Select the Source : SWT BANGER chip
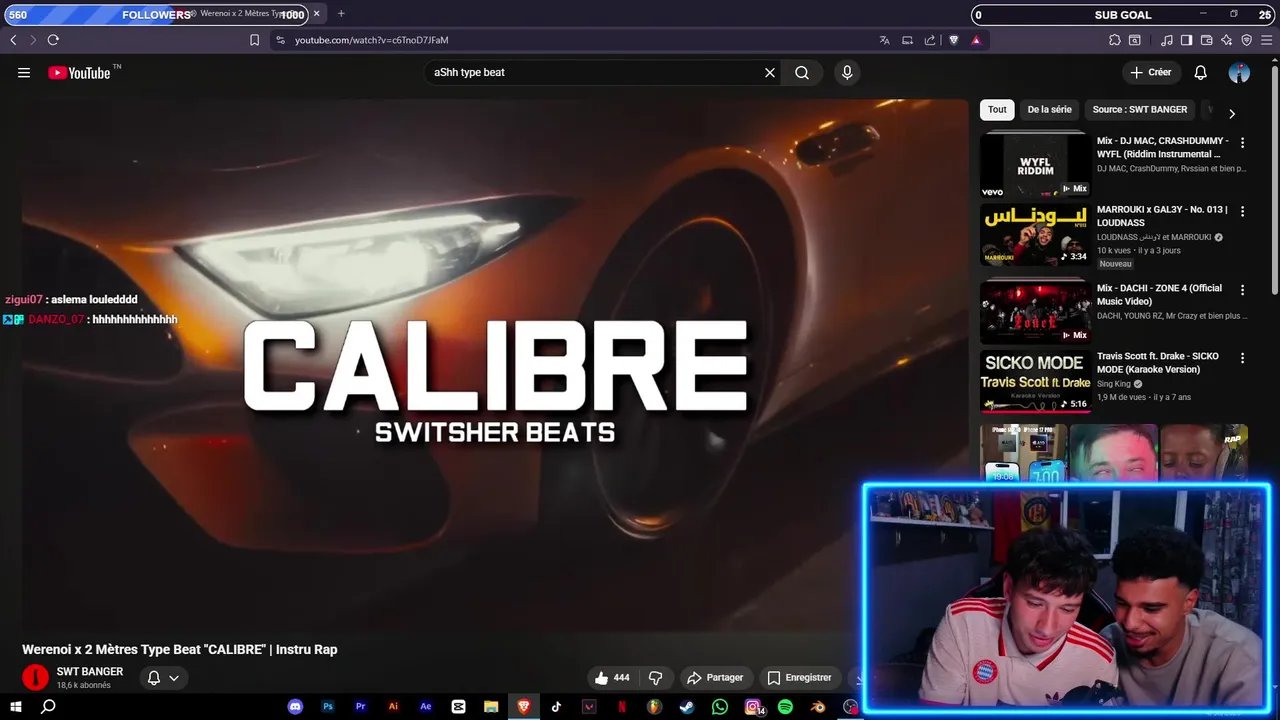 (x=1140, y=110)
